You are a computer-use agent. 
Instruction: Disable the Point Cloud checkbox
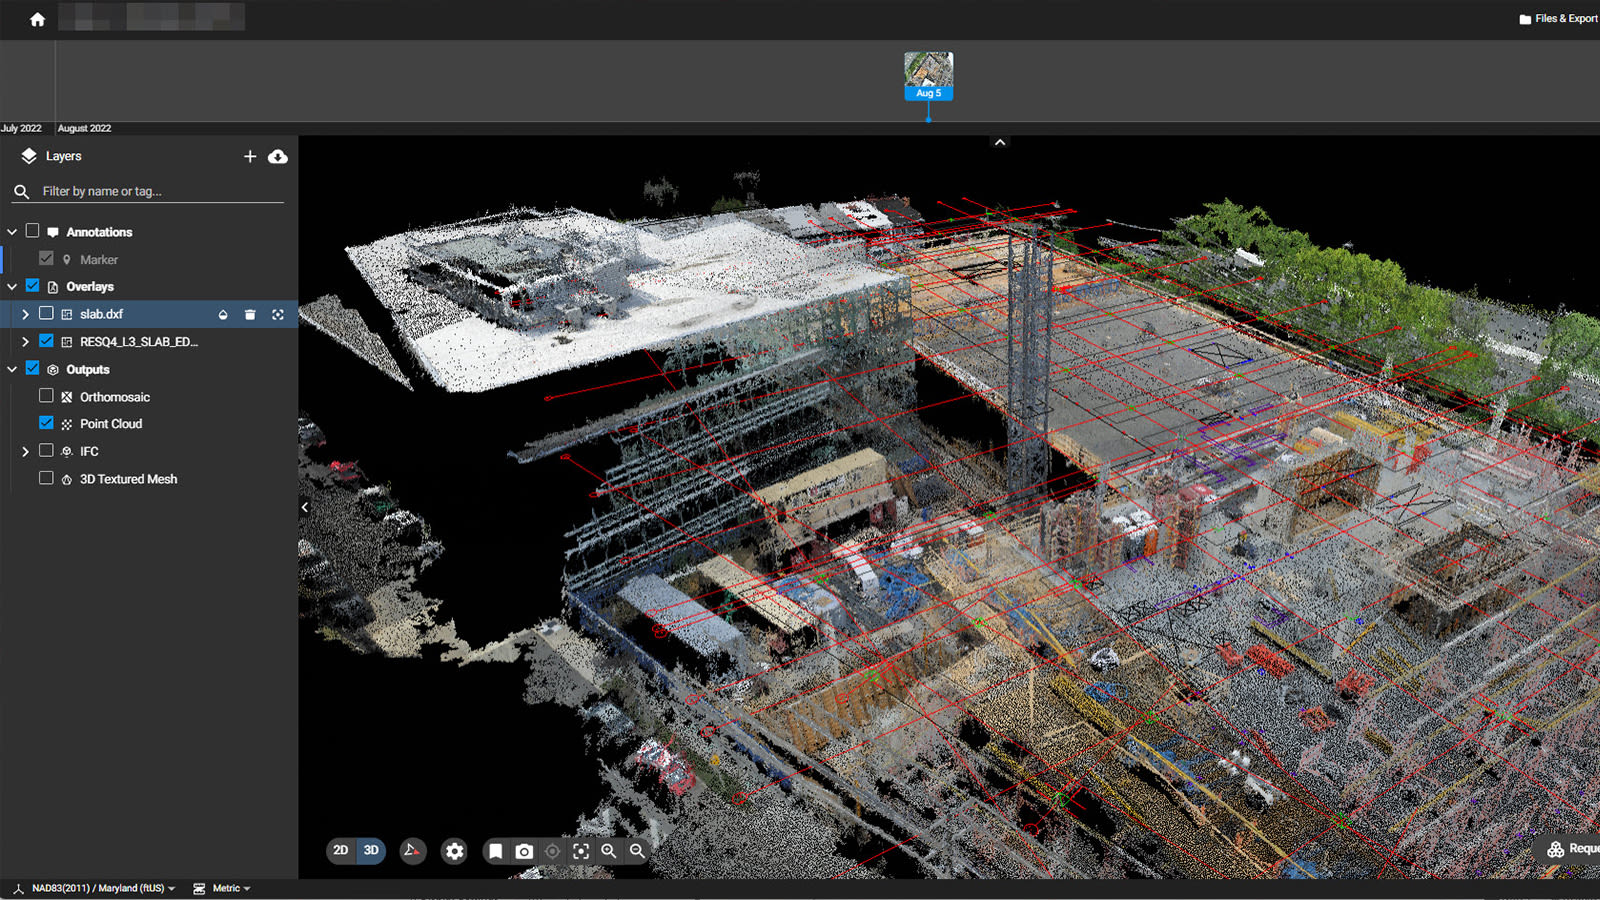[x=46, y=422]
